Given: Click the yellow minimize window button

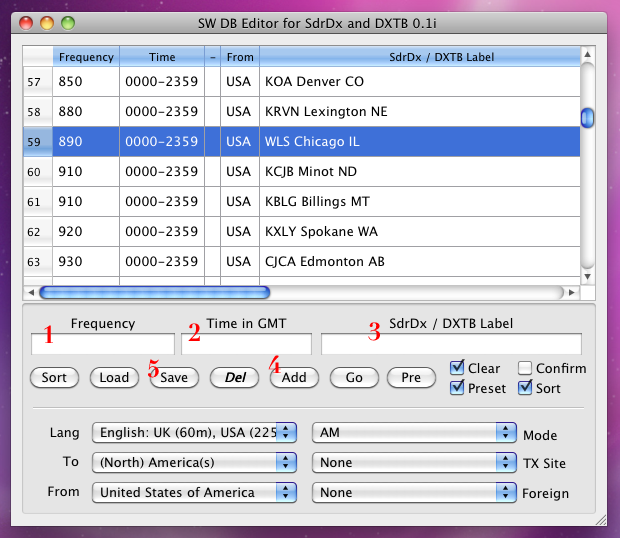Looking at the screenshot, I should click(47, 23).
